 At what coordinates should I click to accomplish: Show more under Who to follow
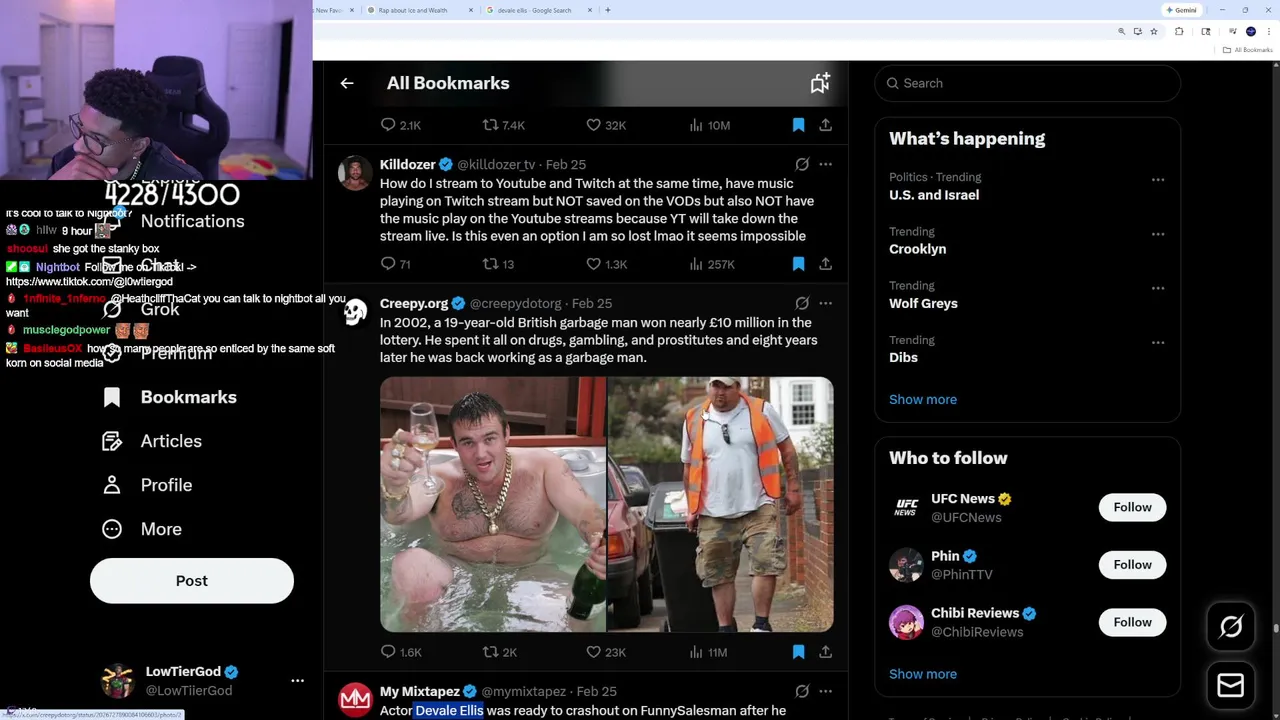[923, 674]
